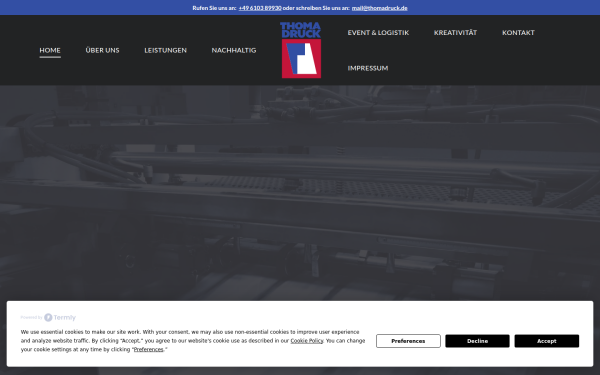Open the Cookie Policy link
600x375 pixels.
click(307, 341)
